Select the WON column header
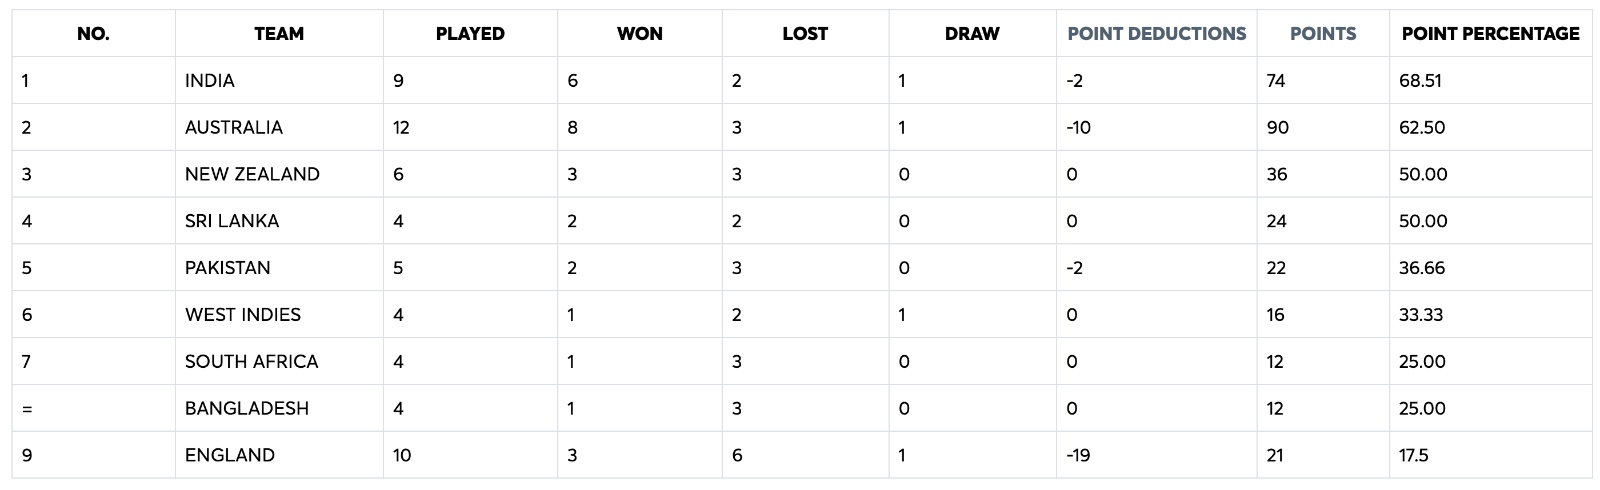 point(640,34)
